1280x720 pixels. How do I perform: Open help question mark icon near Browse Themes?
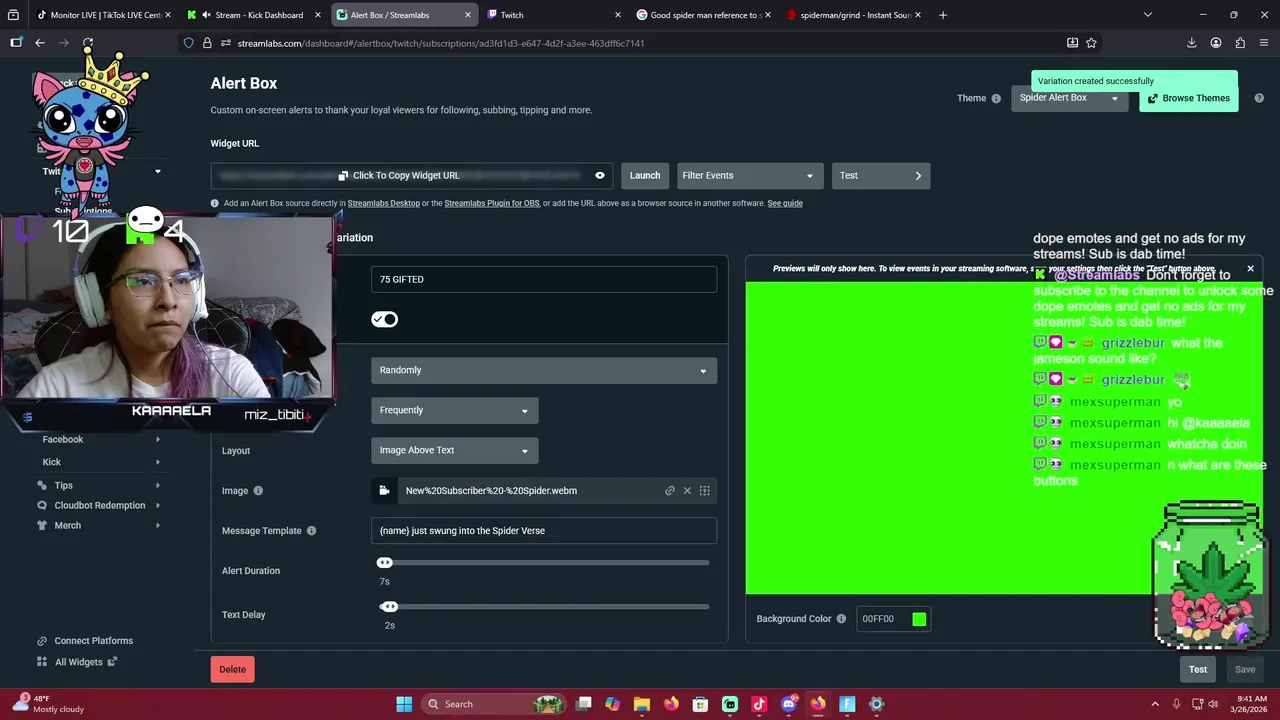tap(1259, 98)
